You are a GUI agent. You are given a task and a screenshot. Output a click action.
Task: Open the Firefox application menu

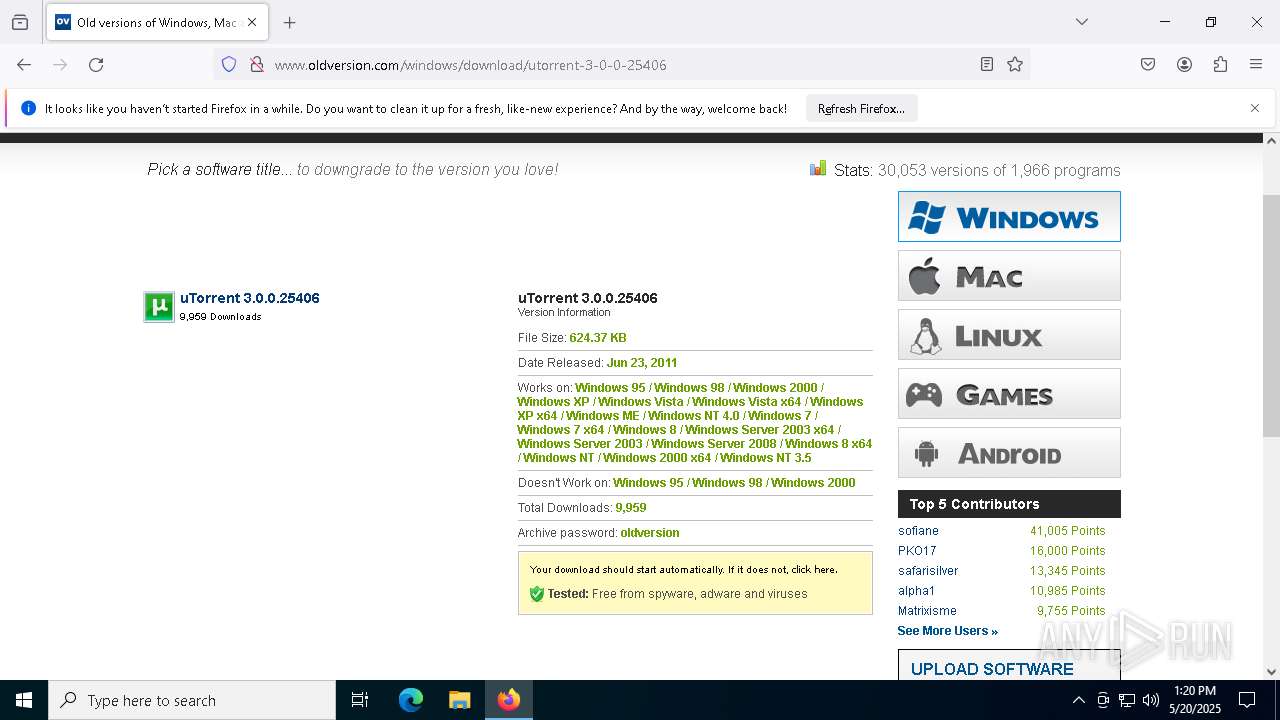1256,65
